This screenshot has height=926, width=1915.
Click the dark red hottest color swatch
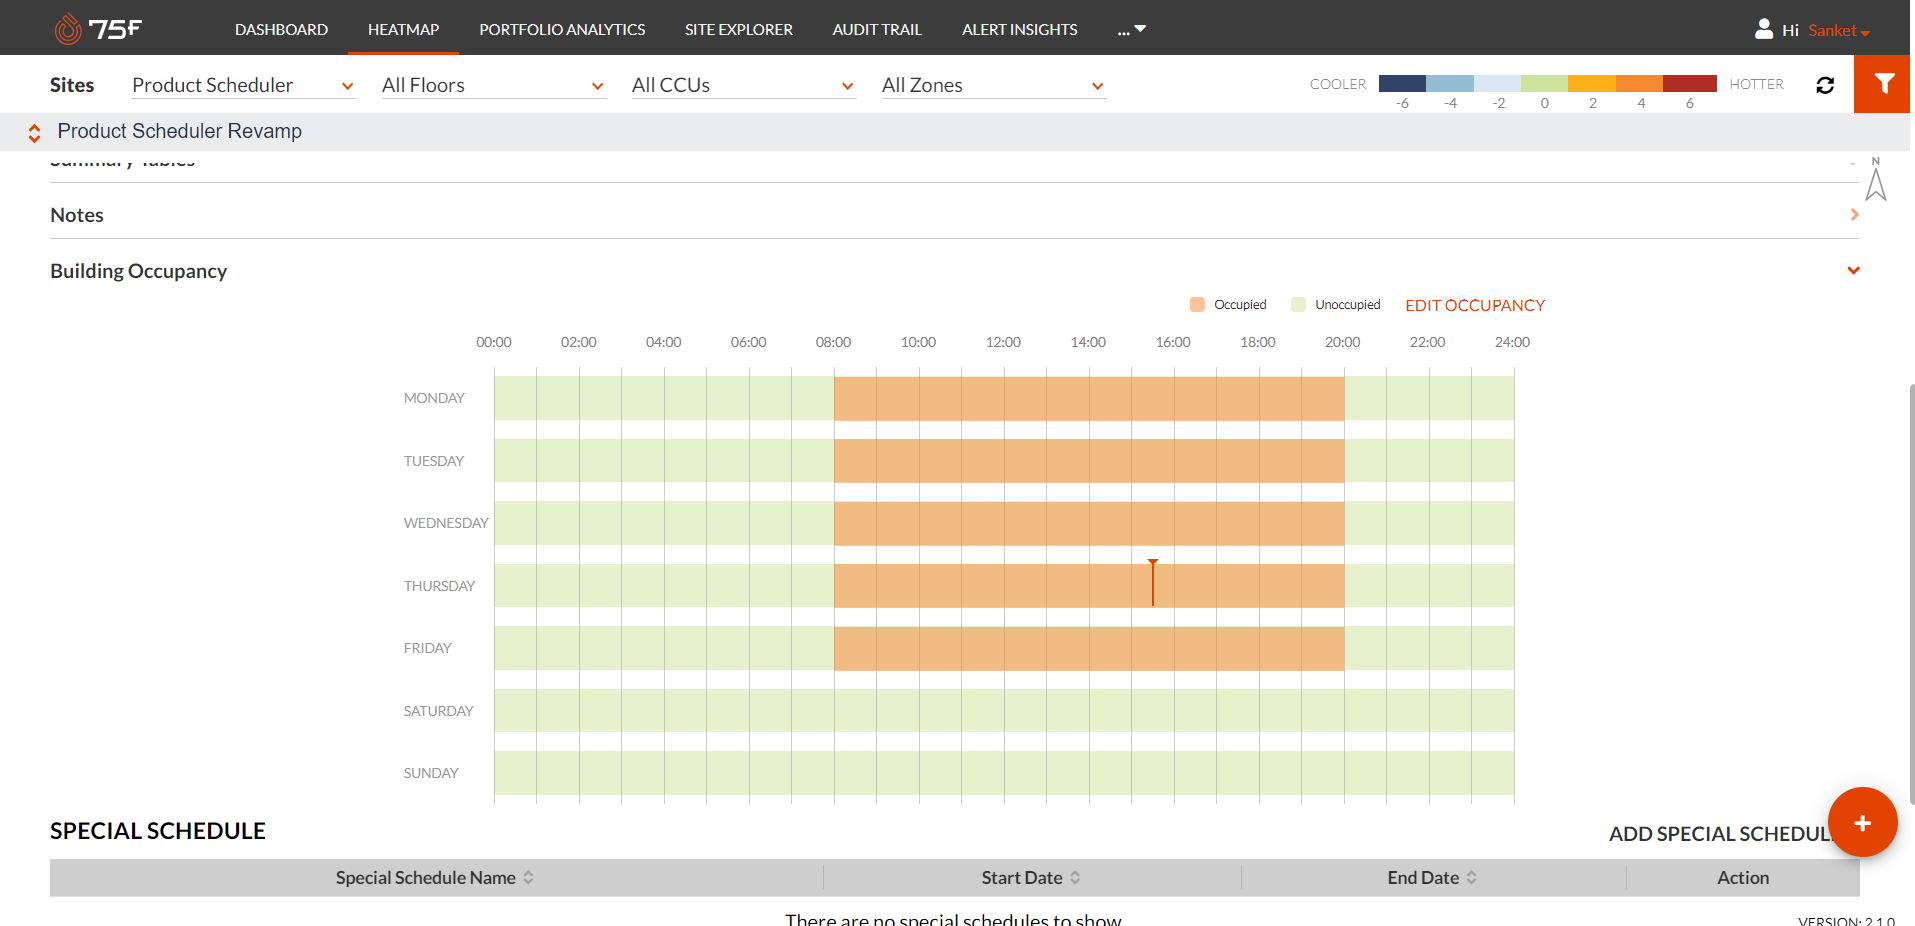click(1690, 84)
